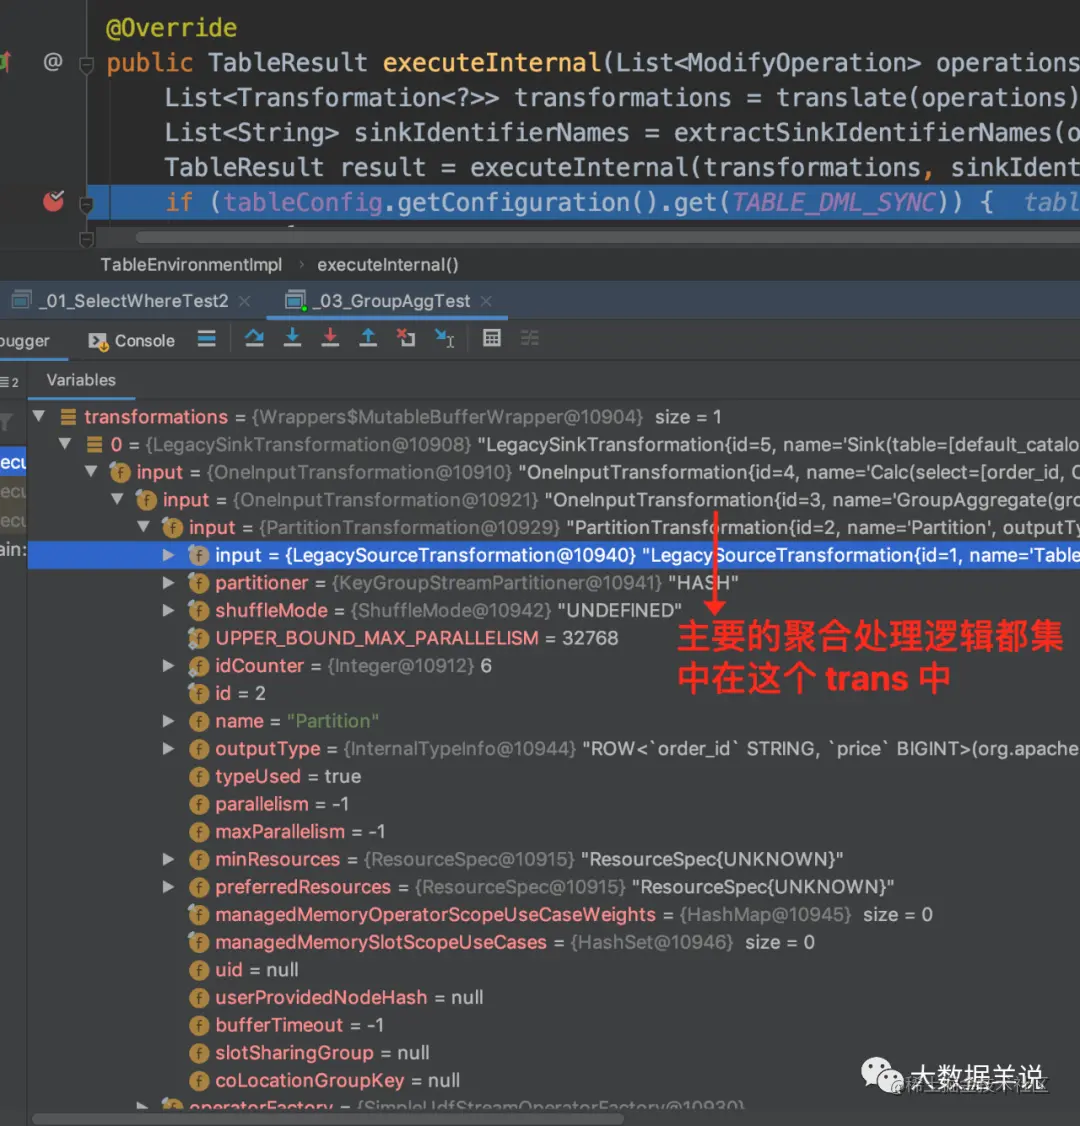Click the horizontal scrollbar under the code editor
Image resolution: width=1080 pixels, height=1126 pixels.
610,237
